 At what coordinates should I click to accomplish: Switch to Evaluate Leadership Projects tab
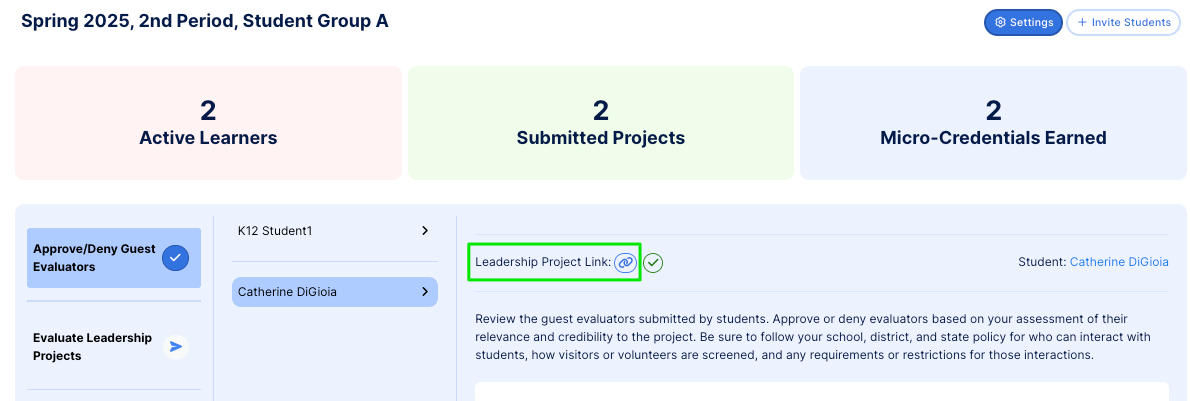coord(92,346)
